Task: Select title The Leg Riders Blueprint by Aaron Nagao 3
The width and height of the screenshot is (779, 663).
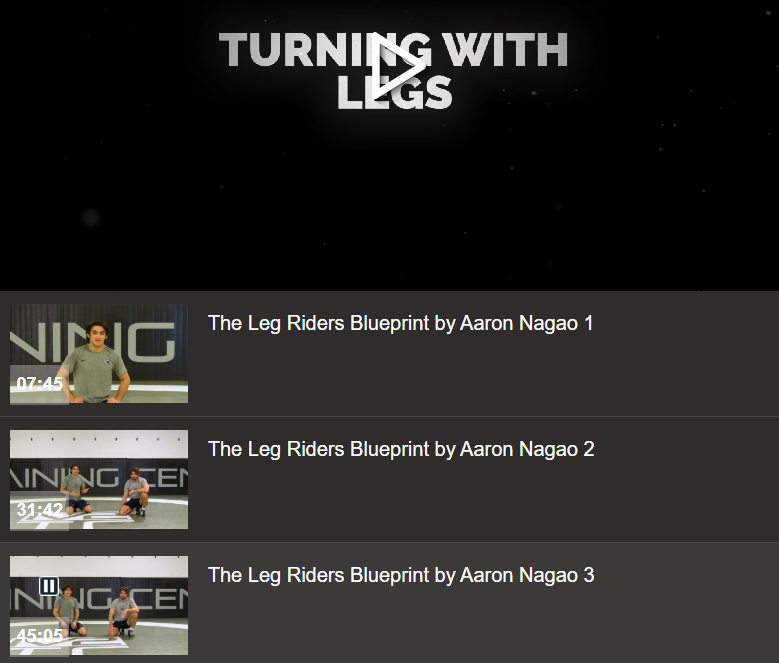Action: 401,576
